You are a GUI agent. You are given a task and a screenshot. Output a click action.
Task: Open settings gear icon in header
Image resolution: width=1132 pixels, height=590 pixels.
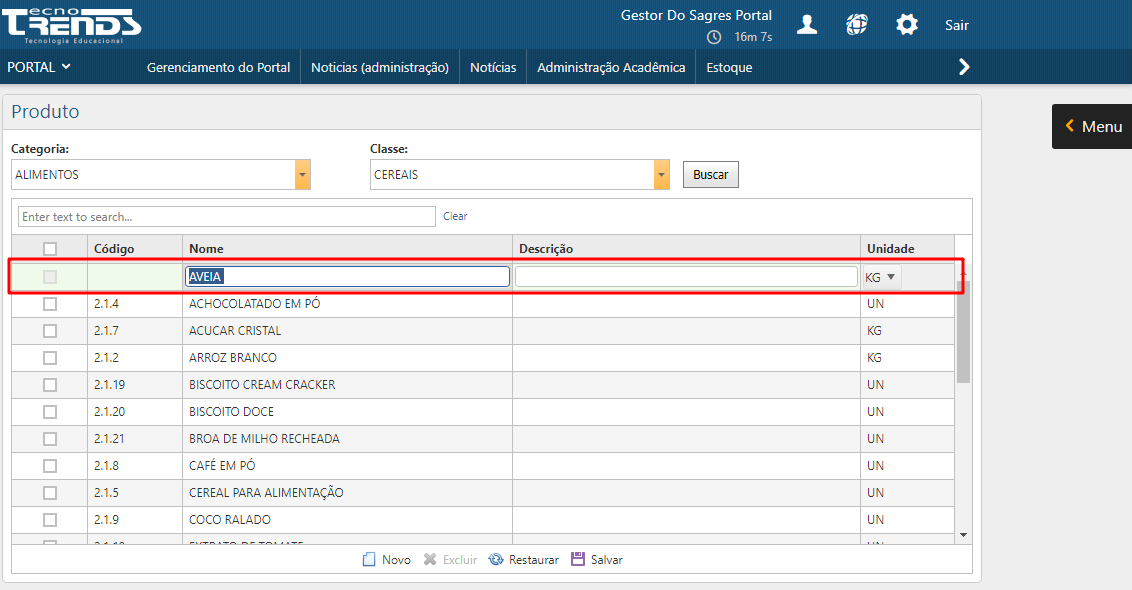point(907,25)
